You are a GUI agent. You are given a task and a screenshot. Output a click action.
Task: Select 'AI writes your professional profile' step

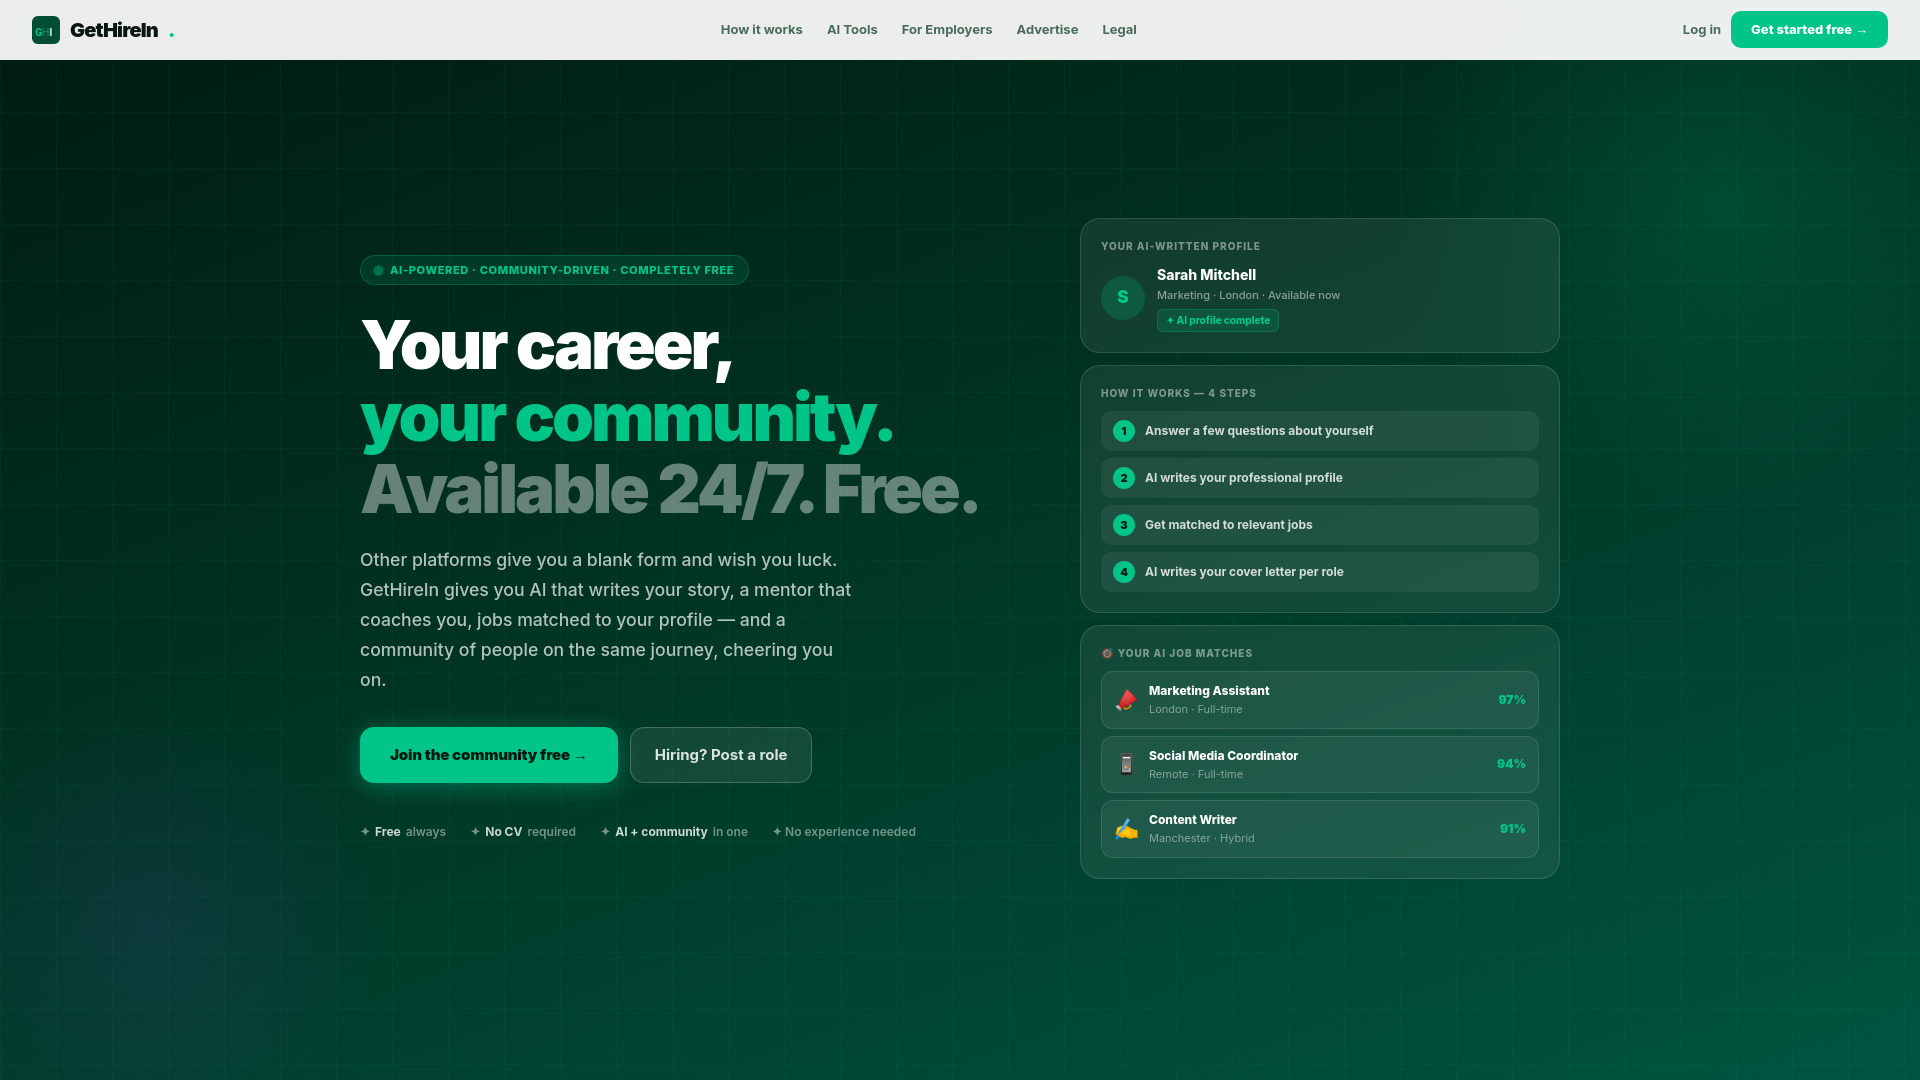coord(1320,478)
